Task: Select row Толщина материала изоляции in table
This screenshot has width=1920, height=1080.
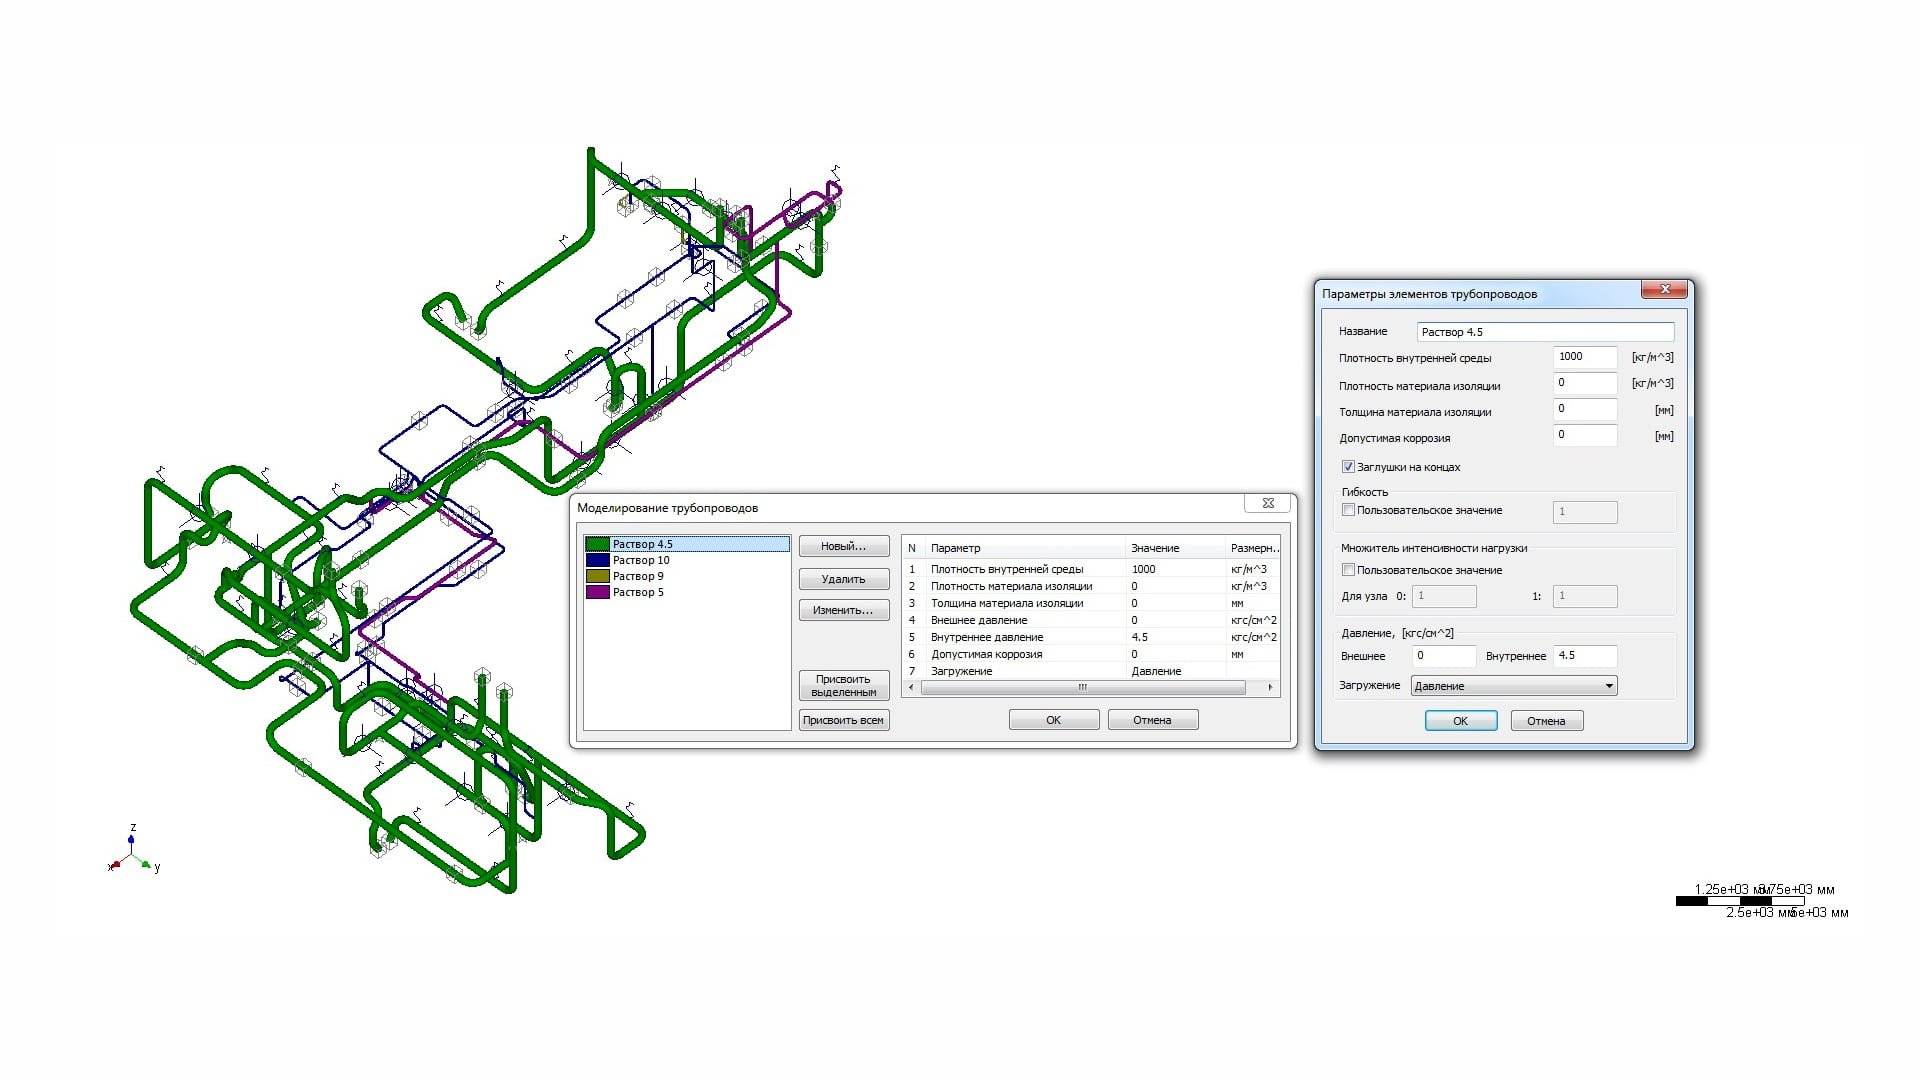Action: [x=1091, y=603]
